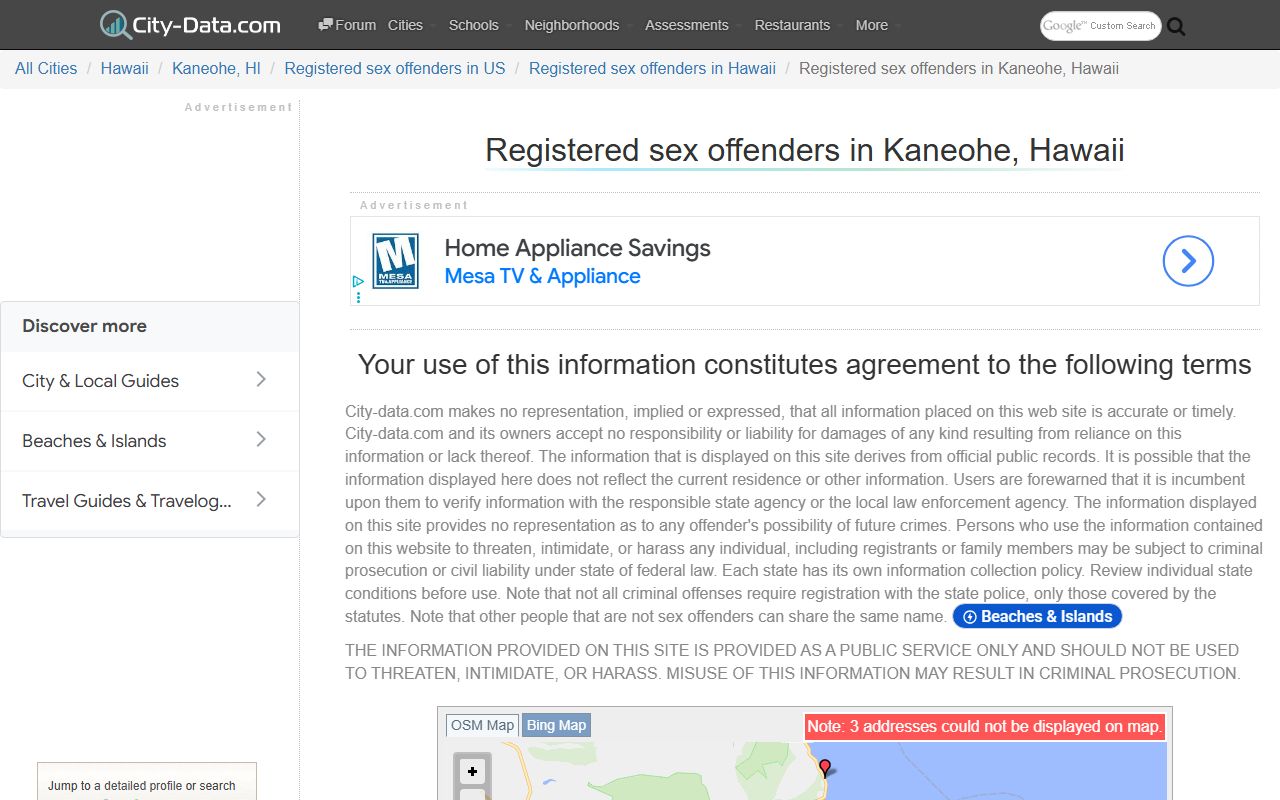Open the Assessments dropdown menu

(x=687, y=25)
